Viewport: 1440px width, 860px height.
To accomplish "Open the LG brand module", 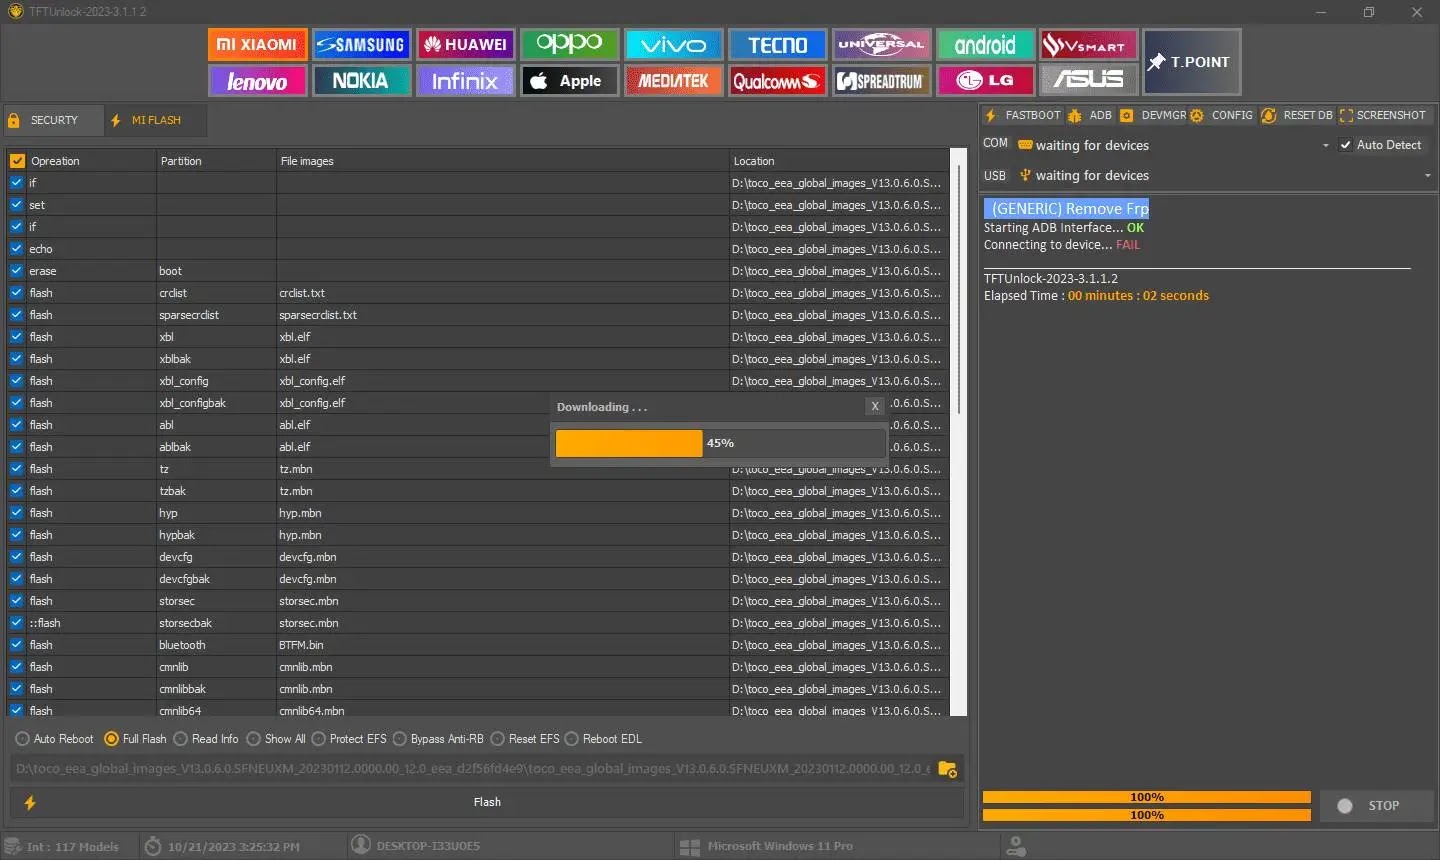I will (x=985, y=81).
